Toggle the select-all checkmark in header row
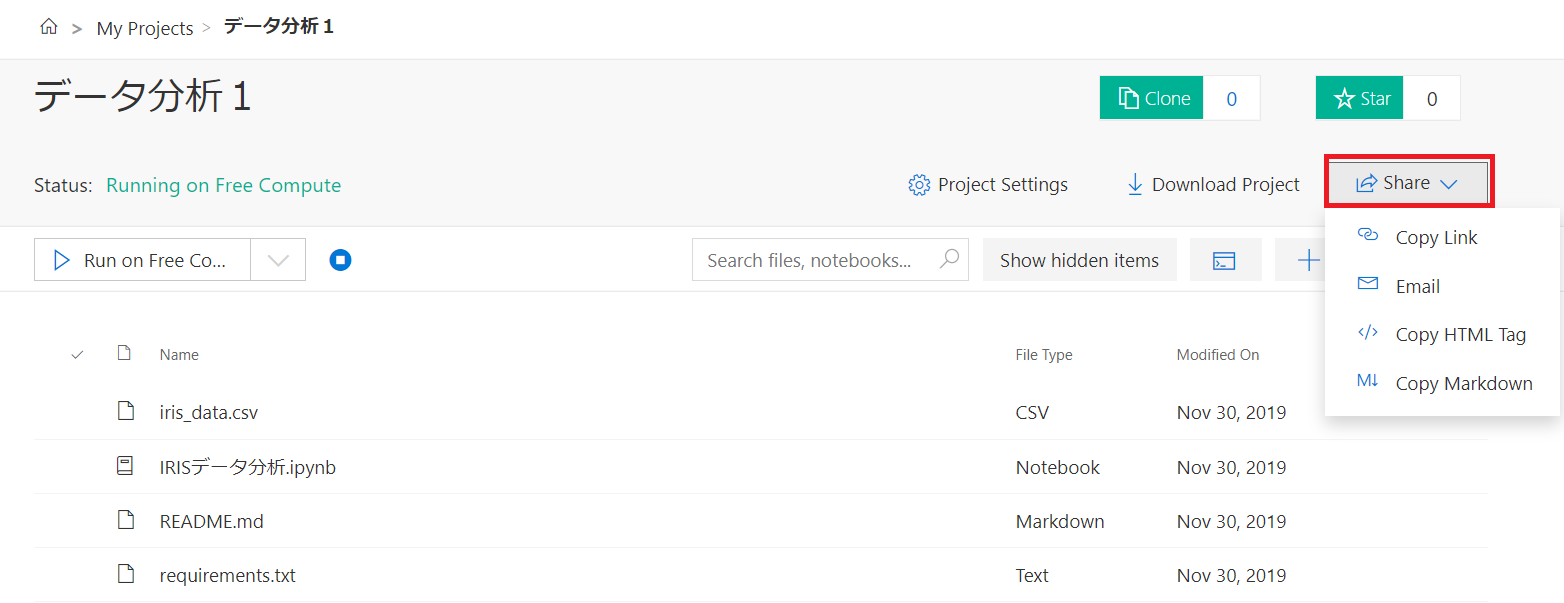Screen dimensions: 1564x603 [x=78, y=354]
